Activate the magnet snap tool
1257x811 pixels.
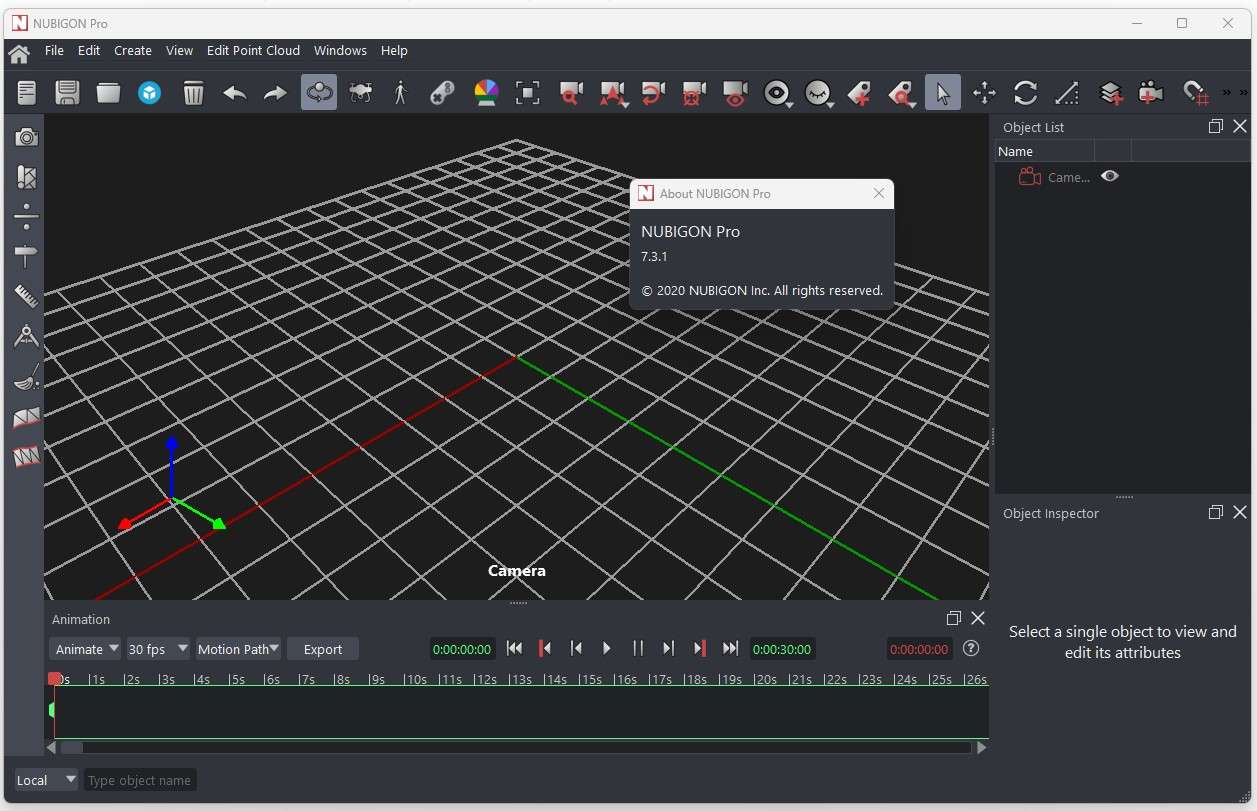click(1195, 93)
